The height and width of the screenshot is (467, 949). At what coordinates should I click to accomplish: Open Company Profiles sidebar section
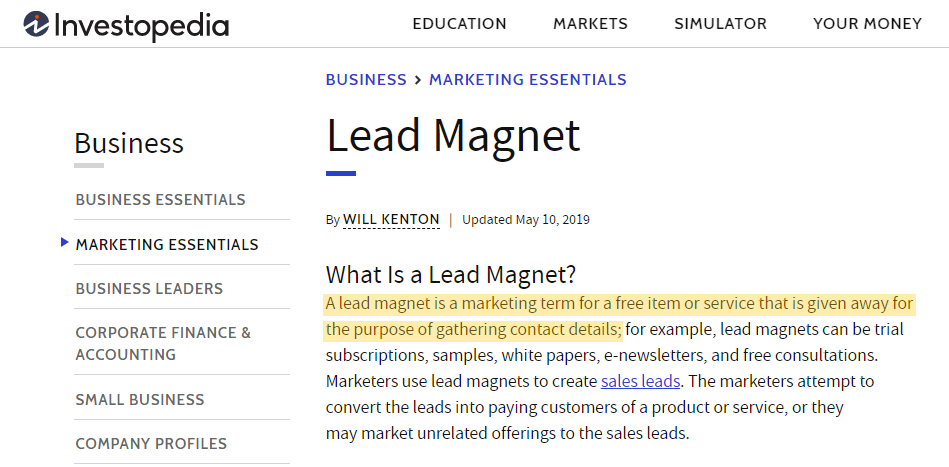[x=151, y=444]
